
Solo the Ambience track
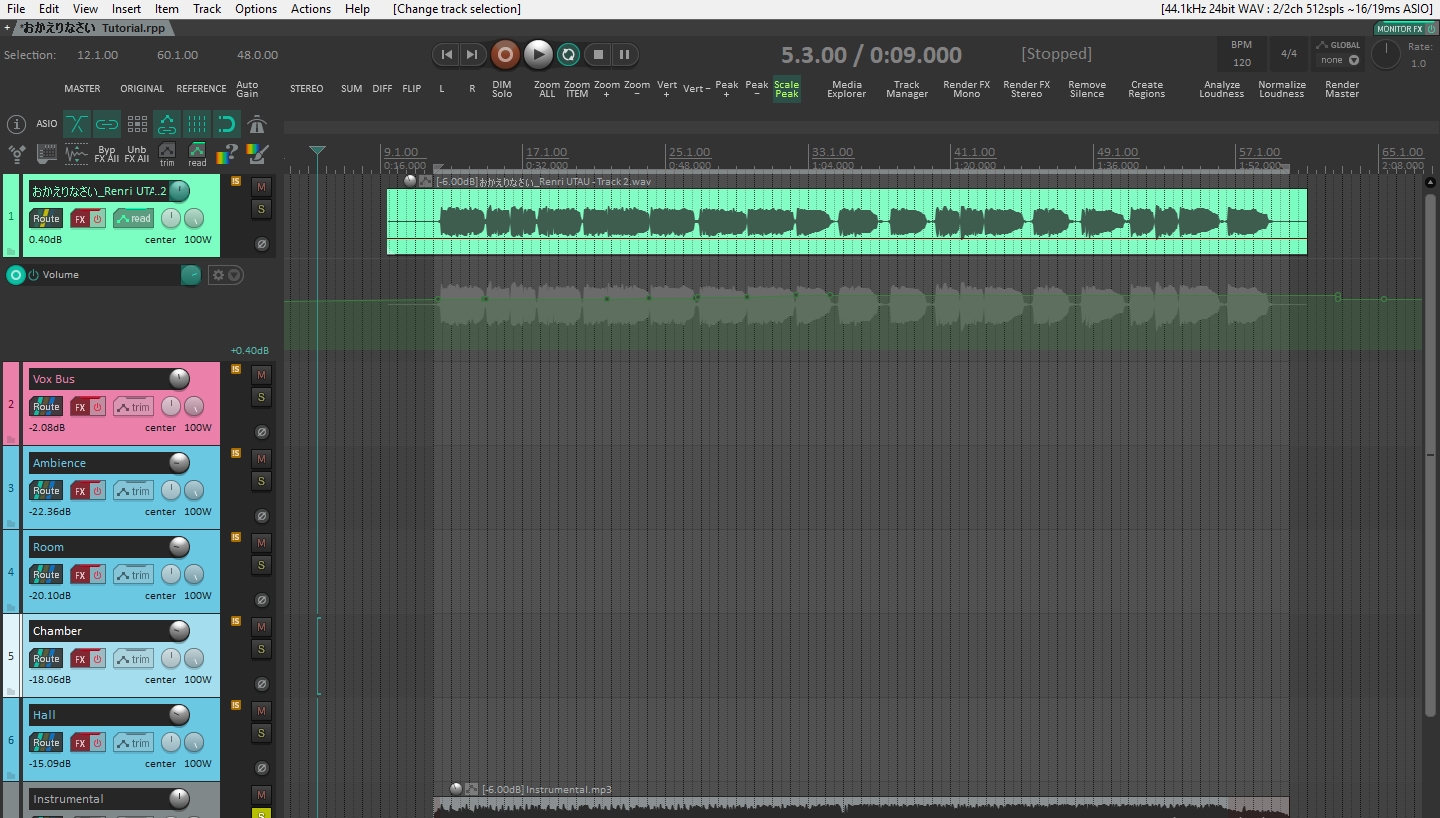click(x=261, y=481)
